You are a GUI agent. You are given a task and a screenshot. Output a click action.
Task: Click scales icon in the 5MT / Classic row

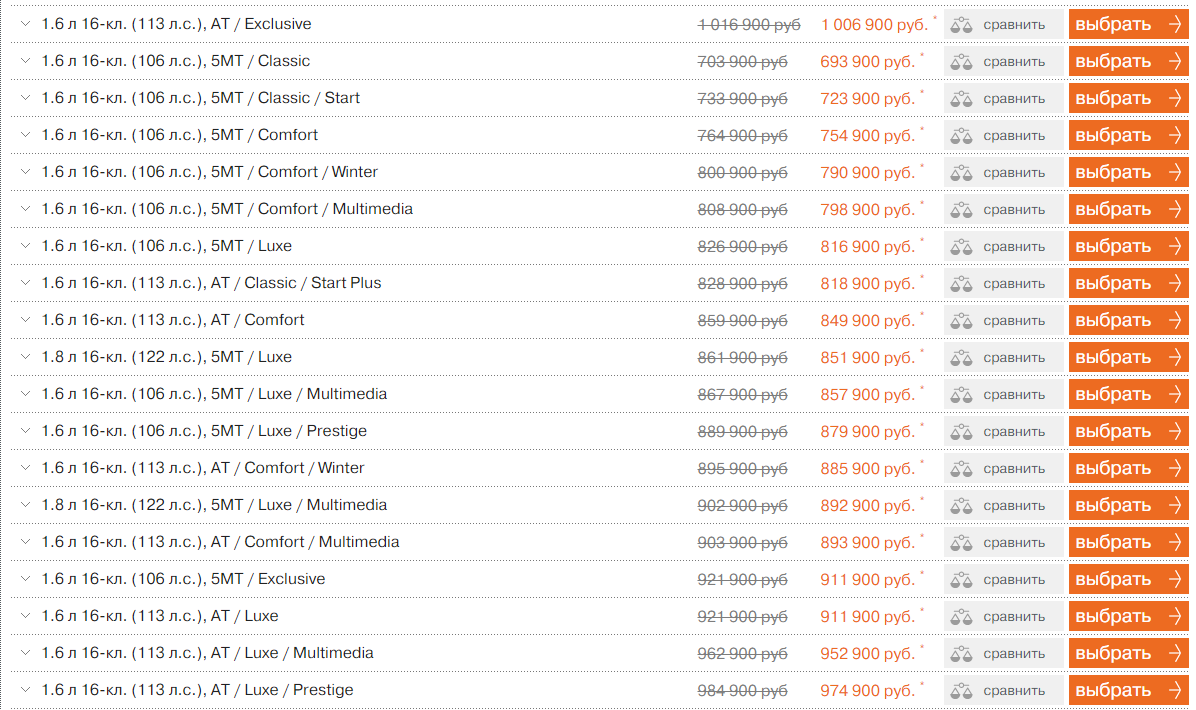click(x=961, y=62)
